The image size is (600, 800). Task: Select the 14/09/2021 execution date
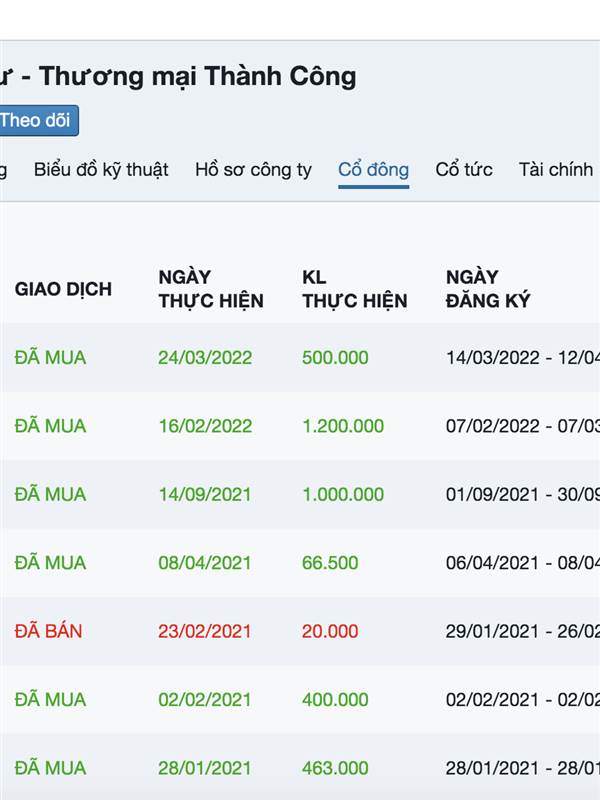205,494
